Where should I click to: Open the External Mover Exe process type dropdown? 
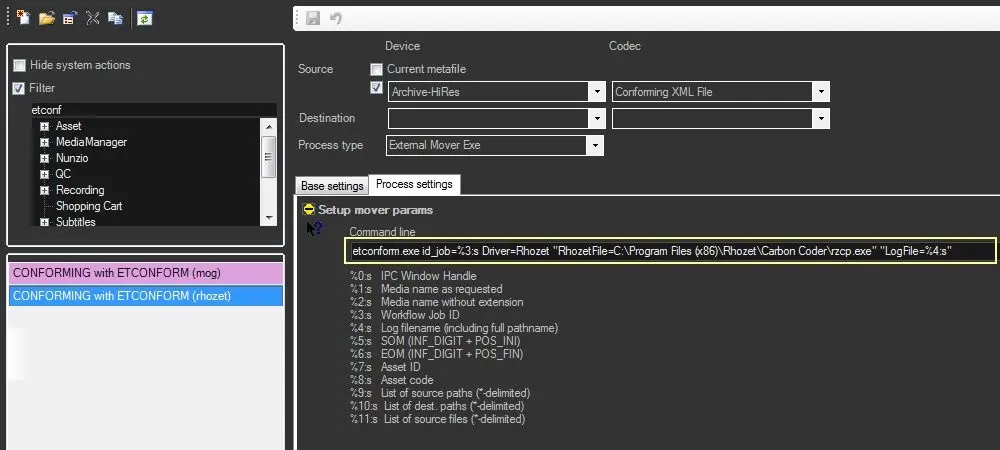point(596,145)
